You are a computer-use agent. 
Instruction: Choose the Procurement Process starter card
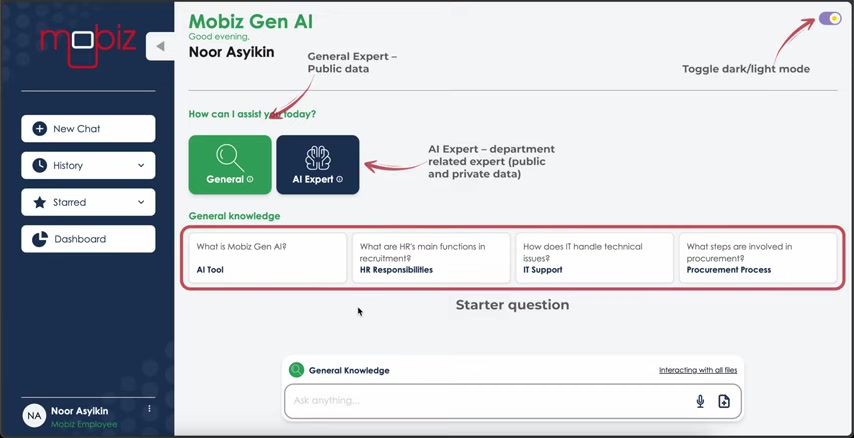pos(758,258)
